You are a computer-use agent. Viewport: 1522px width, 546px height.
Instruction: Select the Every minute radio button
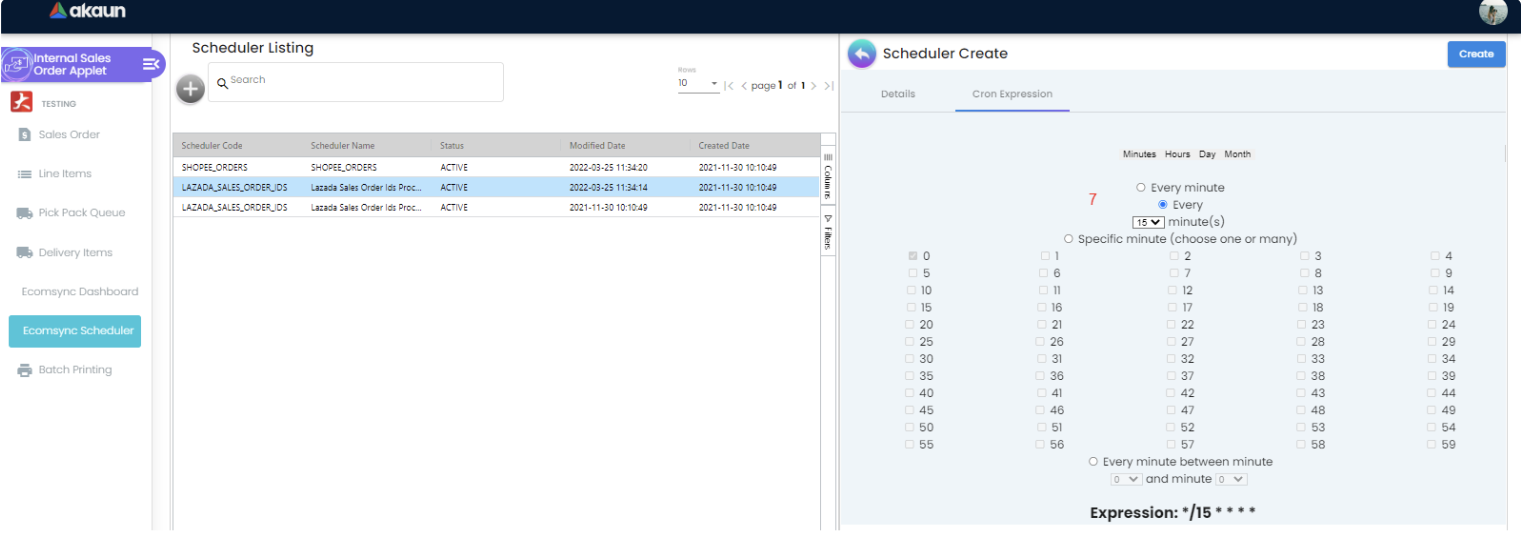tap(1141, 188)
